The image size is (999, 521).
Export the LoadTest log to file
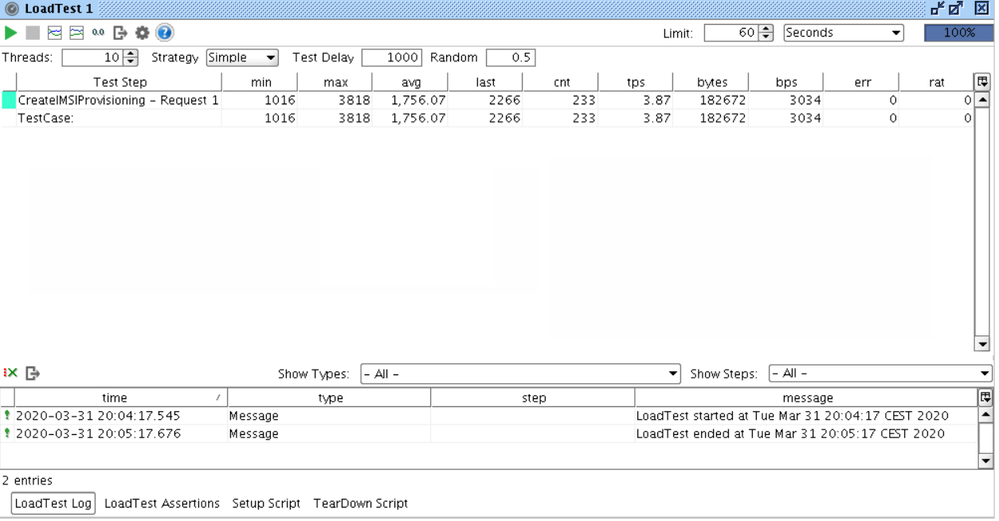(x=33, y=373)
